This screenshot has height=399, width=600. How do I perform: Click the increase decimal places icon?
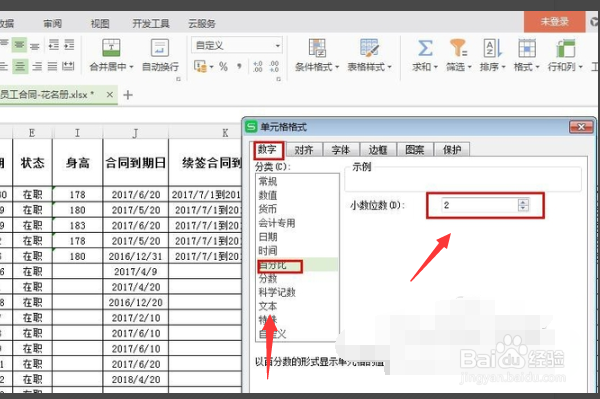pos(258,67)
